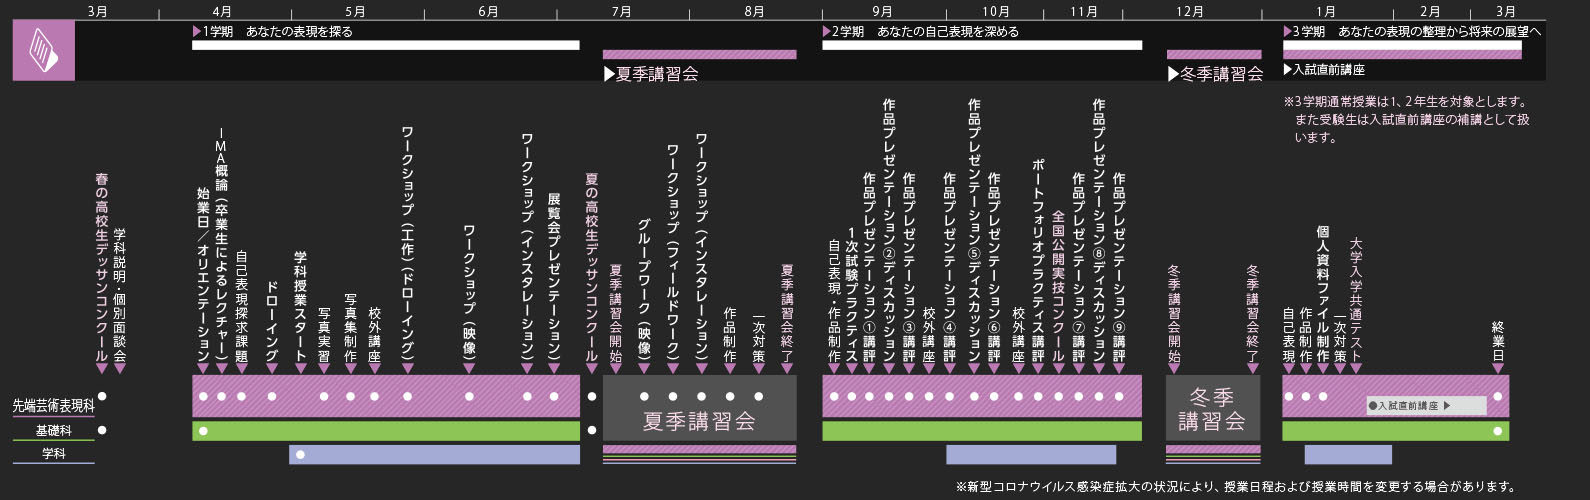This screenshot has width=1590, height=500.
Task: Click the 1学期 あなたの表現を探る heading
Action: [x=272, y=32]
